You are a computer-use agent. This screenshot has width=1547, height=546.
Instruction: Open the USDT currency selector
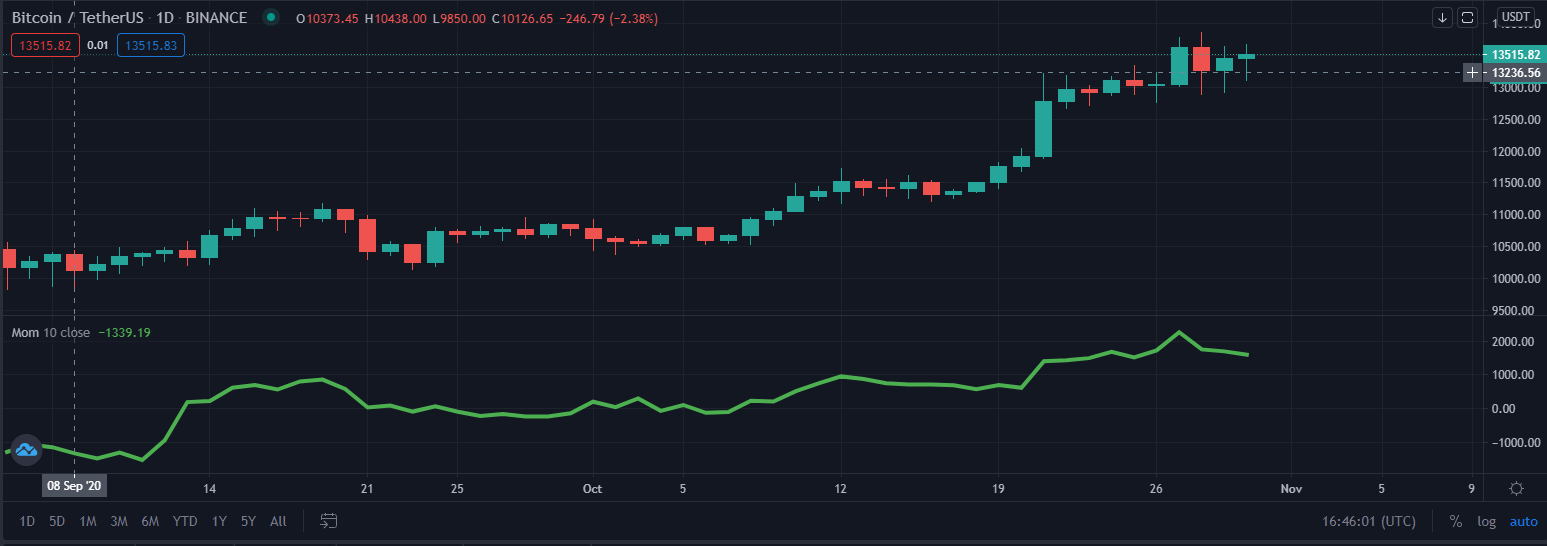[x=1517, y=16]
